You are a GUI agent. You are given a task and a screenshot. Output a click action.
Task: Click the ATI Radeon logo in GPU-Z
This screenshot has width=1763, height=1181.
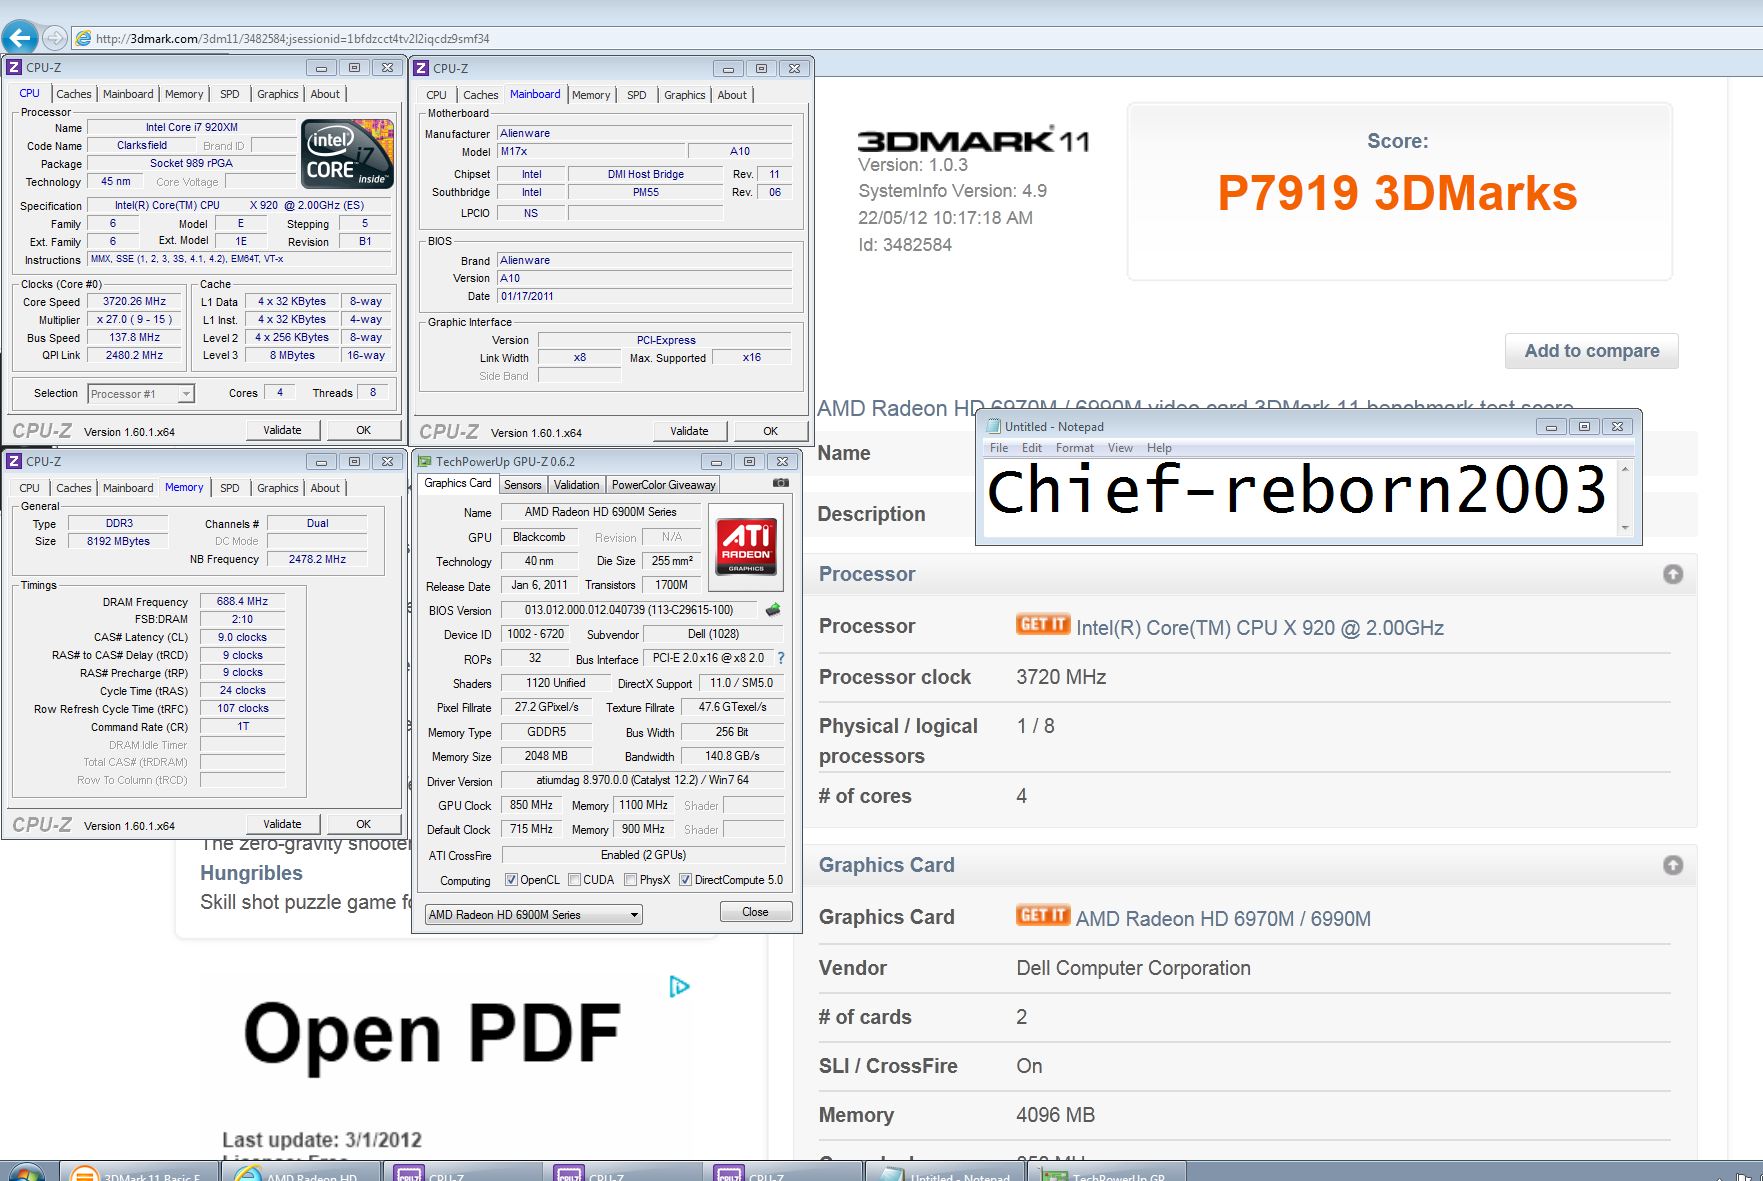[747, 545]
